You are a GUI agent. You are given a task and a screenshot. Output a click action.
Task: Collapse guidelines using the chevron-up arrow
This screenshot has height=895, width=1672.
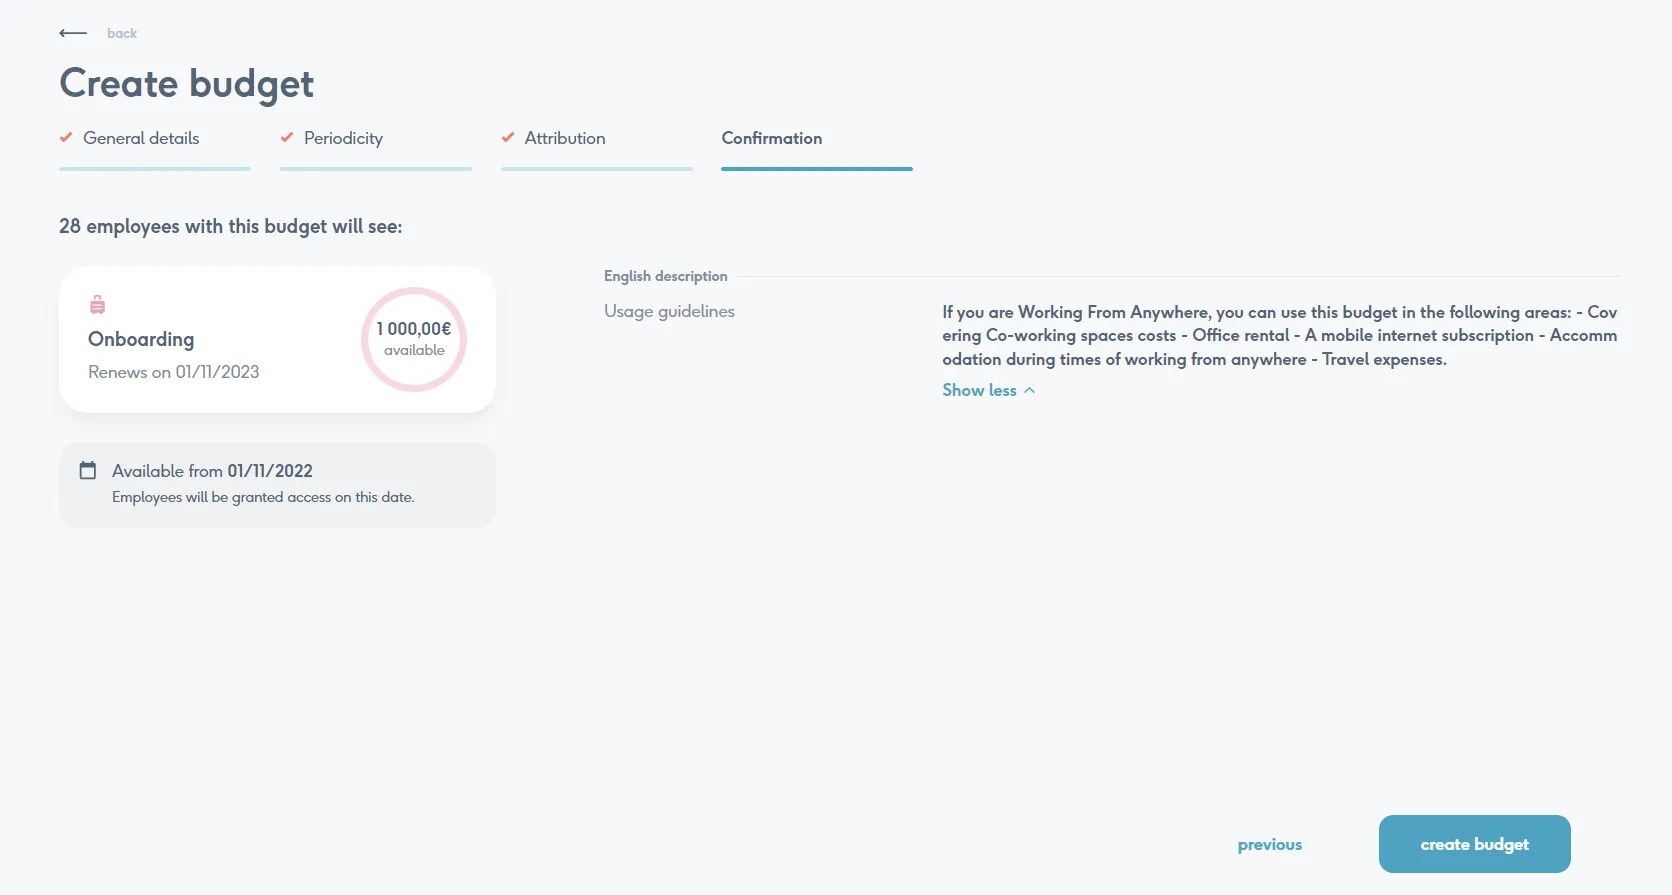[1029, 390]
